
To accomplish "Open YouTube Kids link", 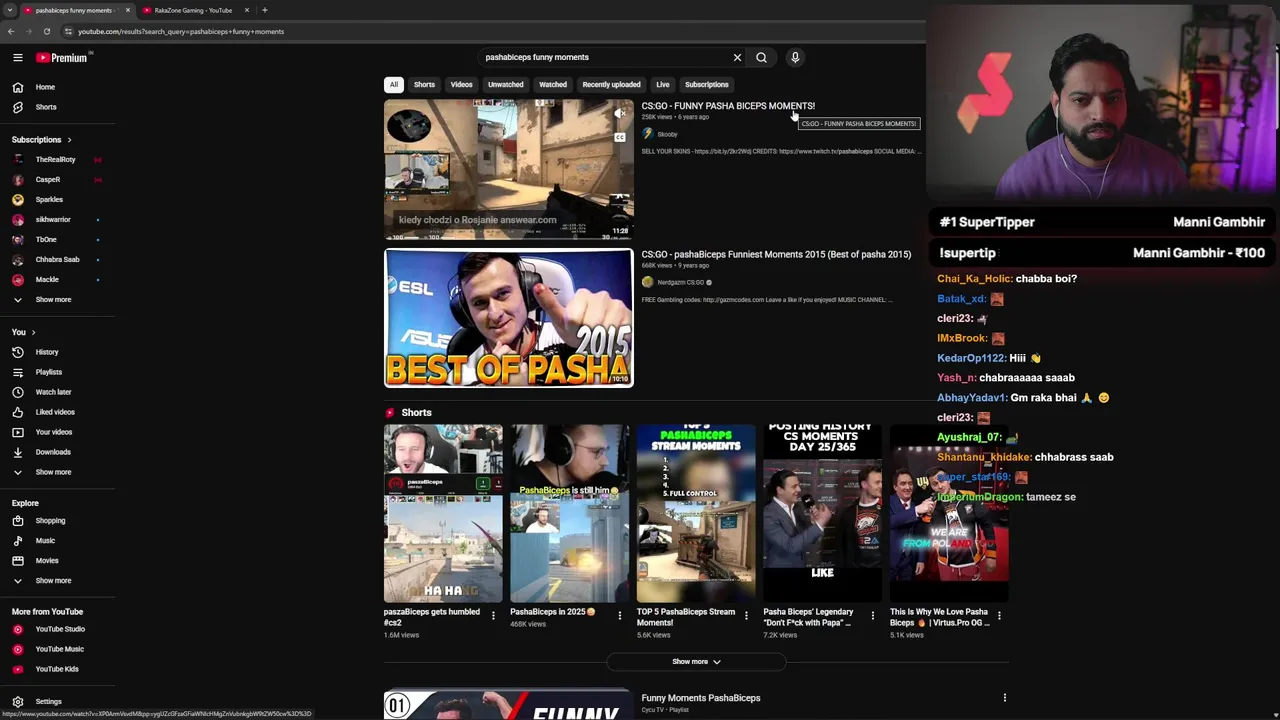I will tap(56, 669).
